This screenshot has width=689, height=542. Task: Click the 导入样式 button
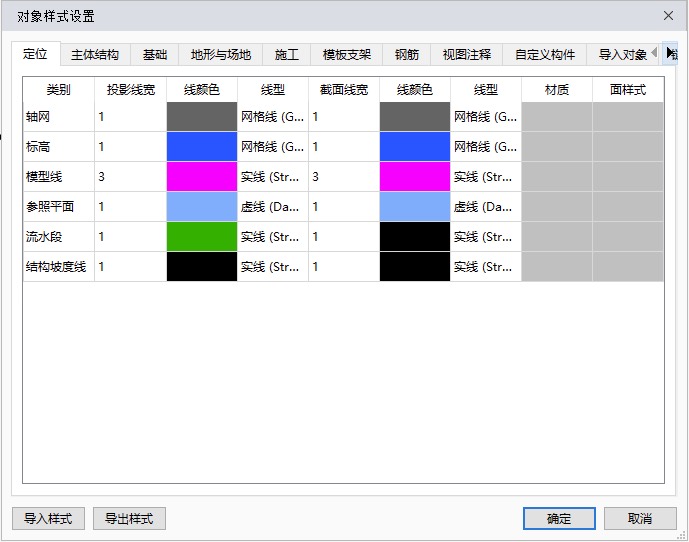coord(48,519)
